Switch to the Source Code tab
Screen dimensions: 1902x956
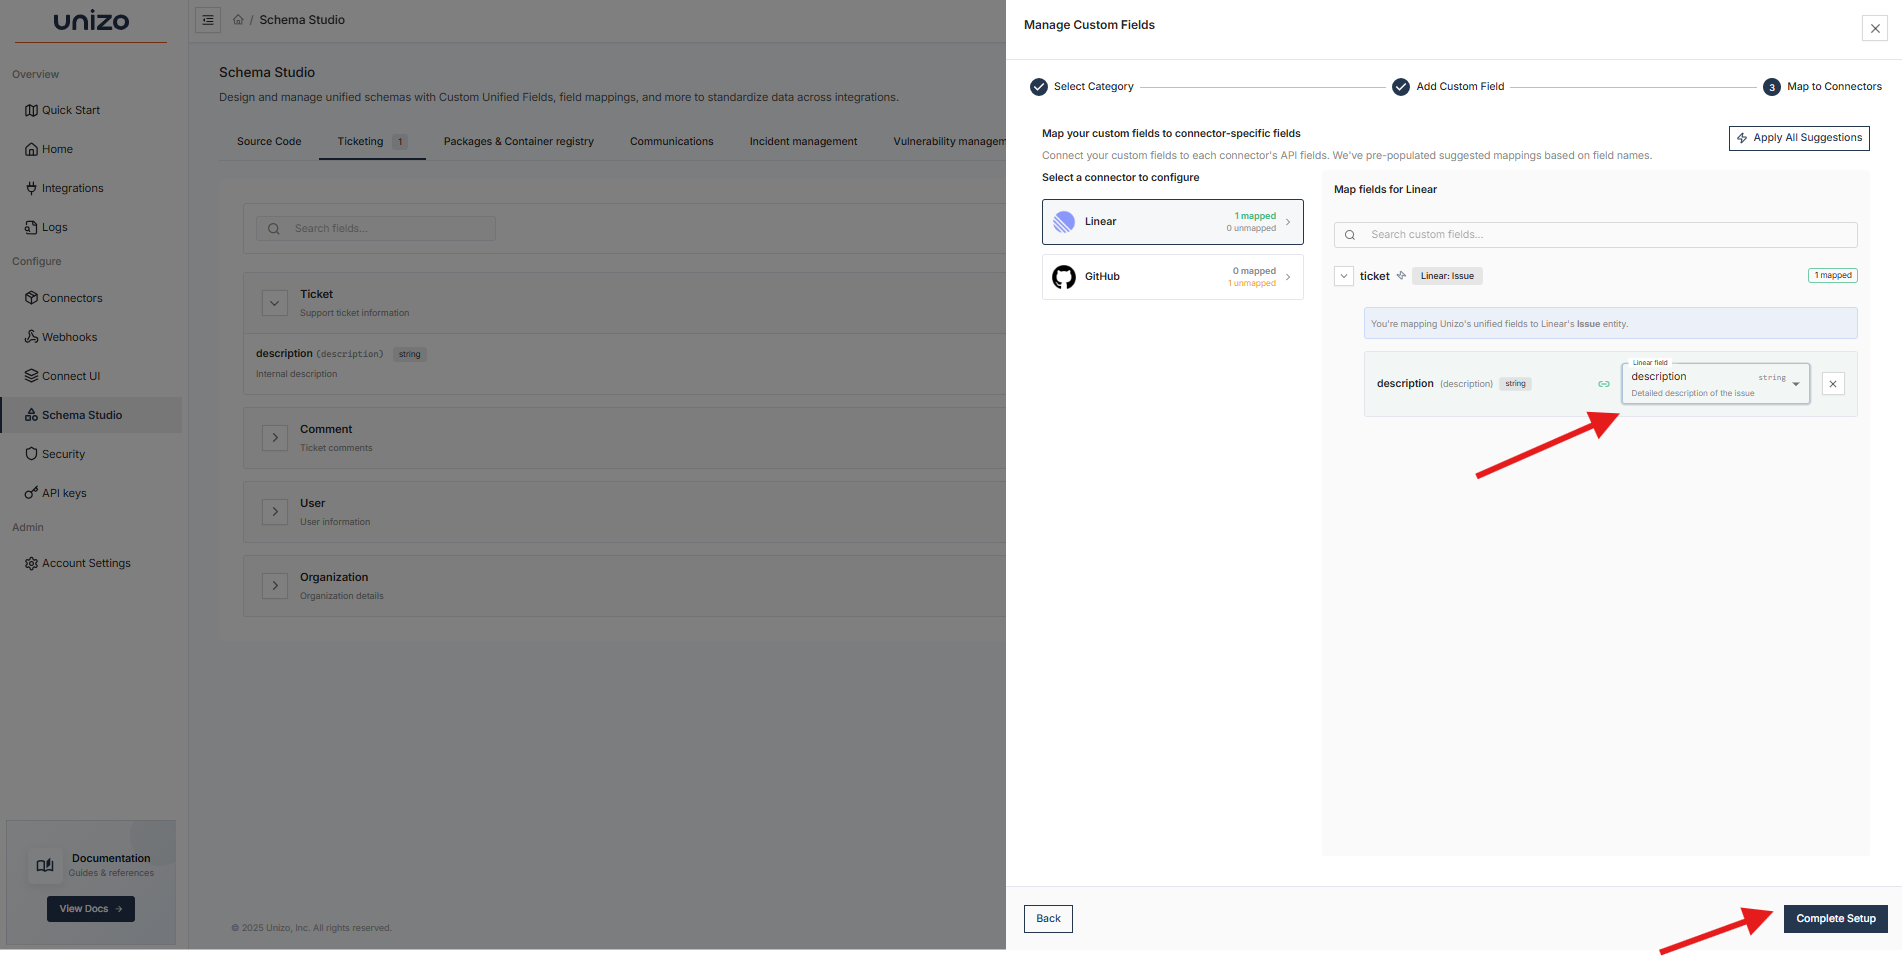(x=269, y=142)
